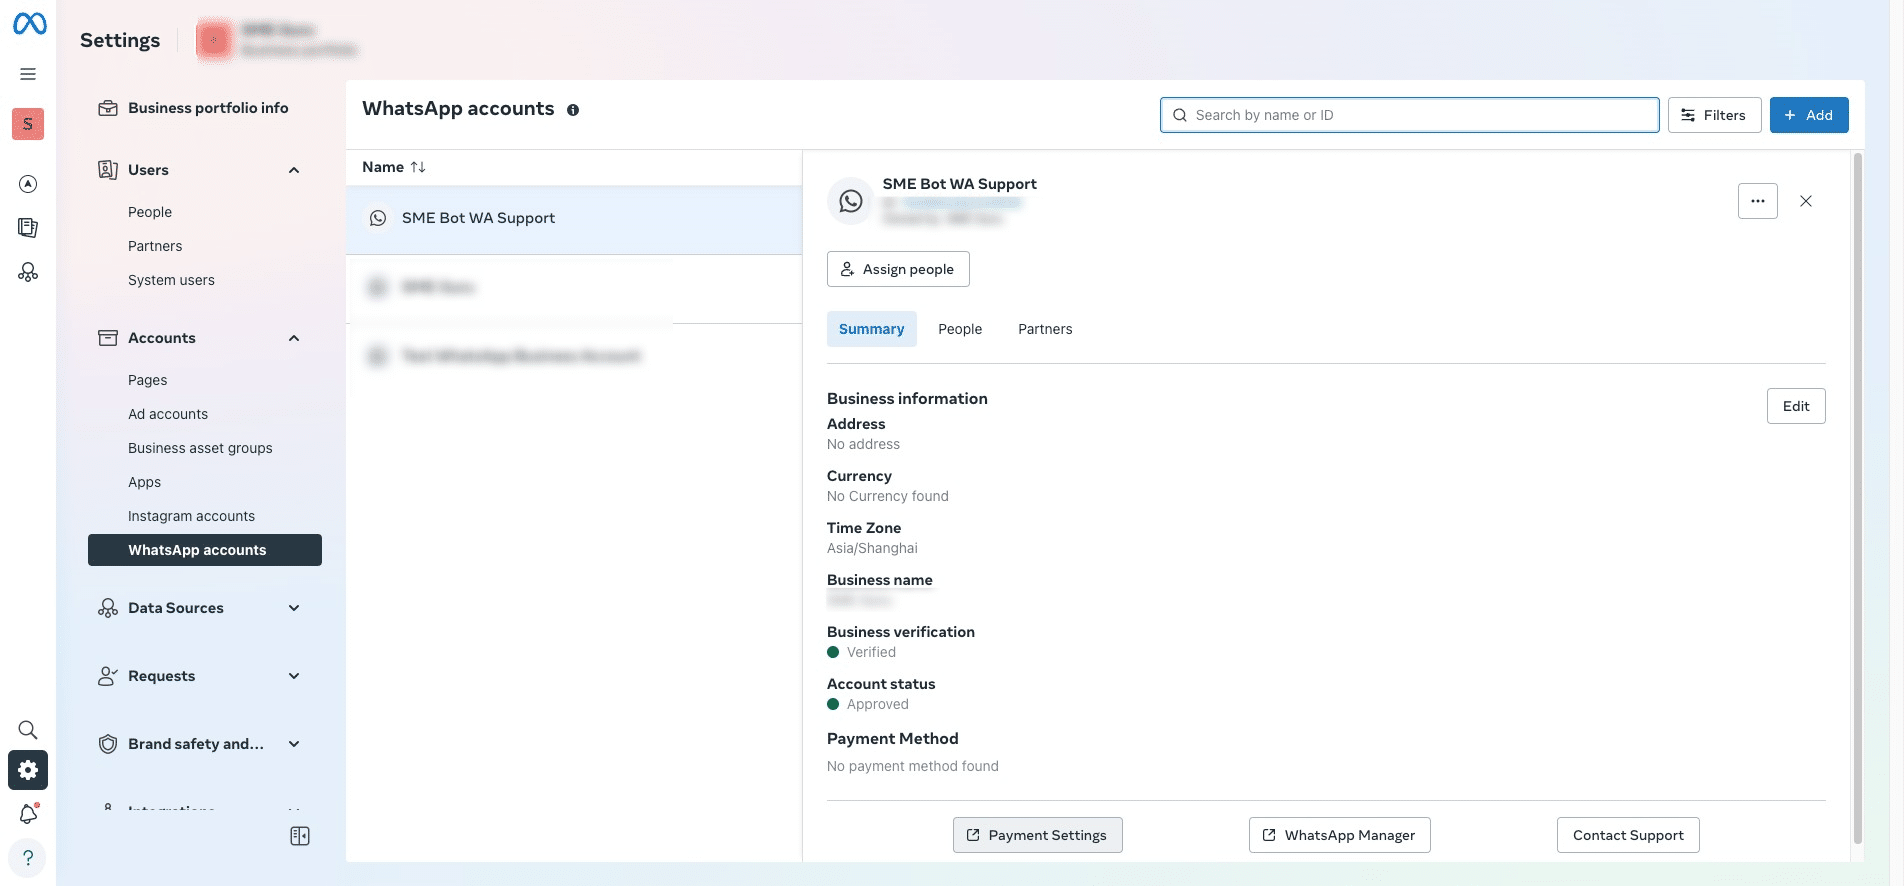Expand the Requests section chevron
The height and width of the screenshot is (886, 1904).
click(294, 676)
